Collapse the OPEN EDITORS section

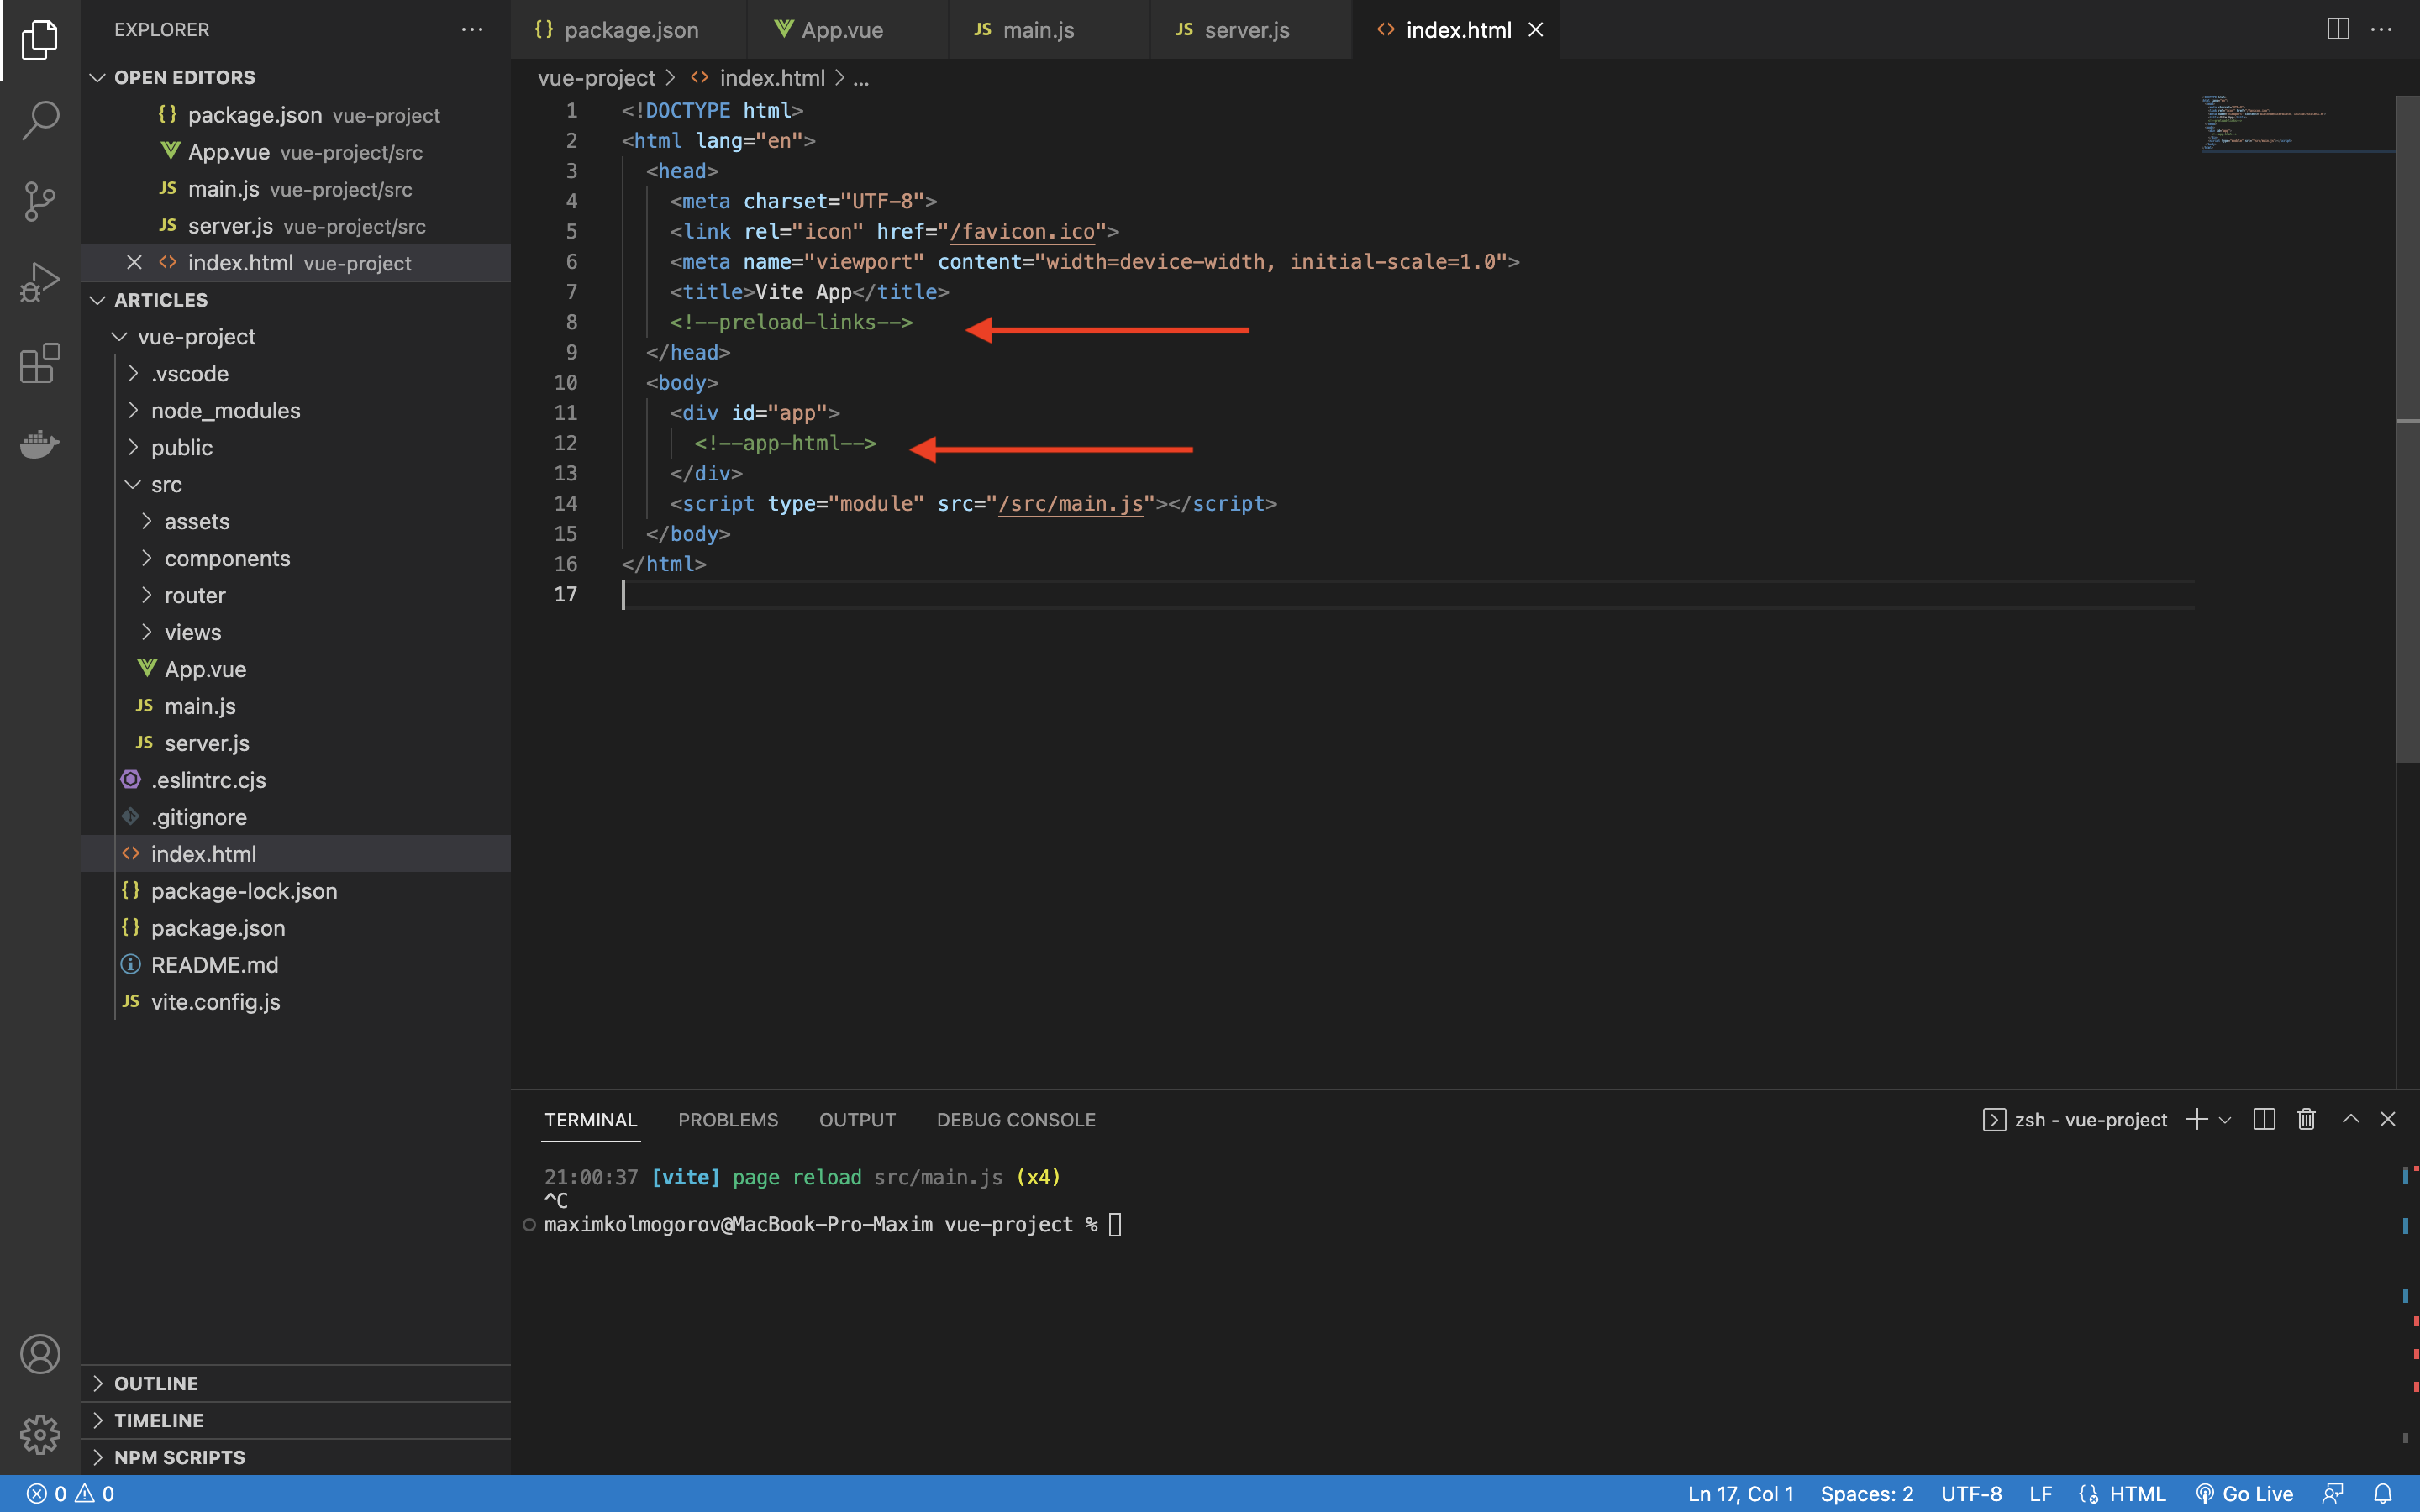tap(295, 77)
